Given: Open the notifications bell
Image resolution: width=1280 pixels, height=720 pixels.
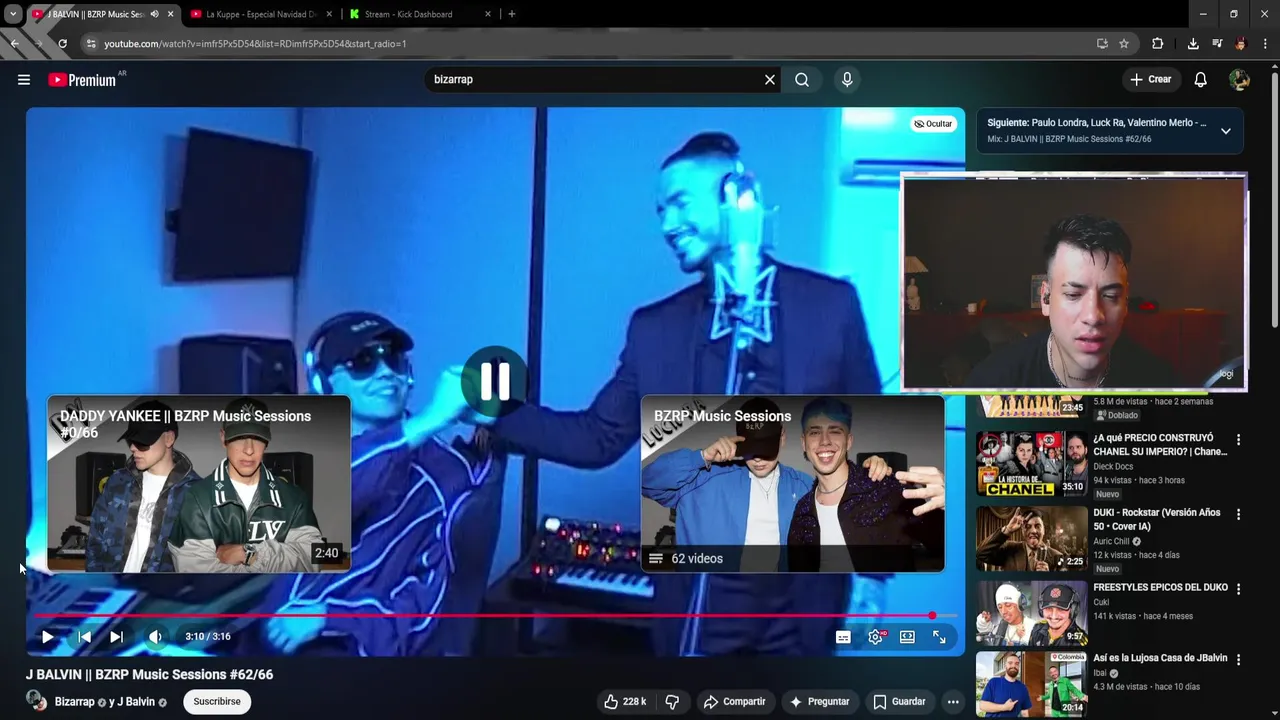Looking at the screenshot, I should (1201, 80).
